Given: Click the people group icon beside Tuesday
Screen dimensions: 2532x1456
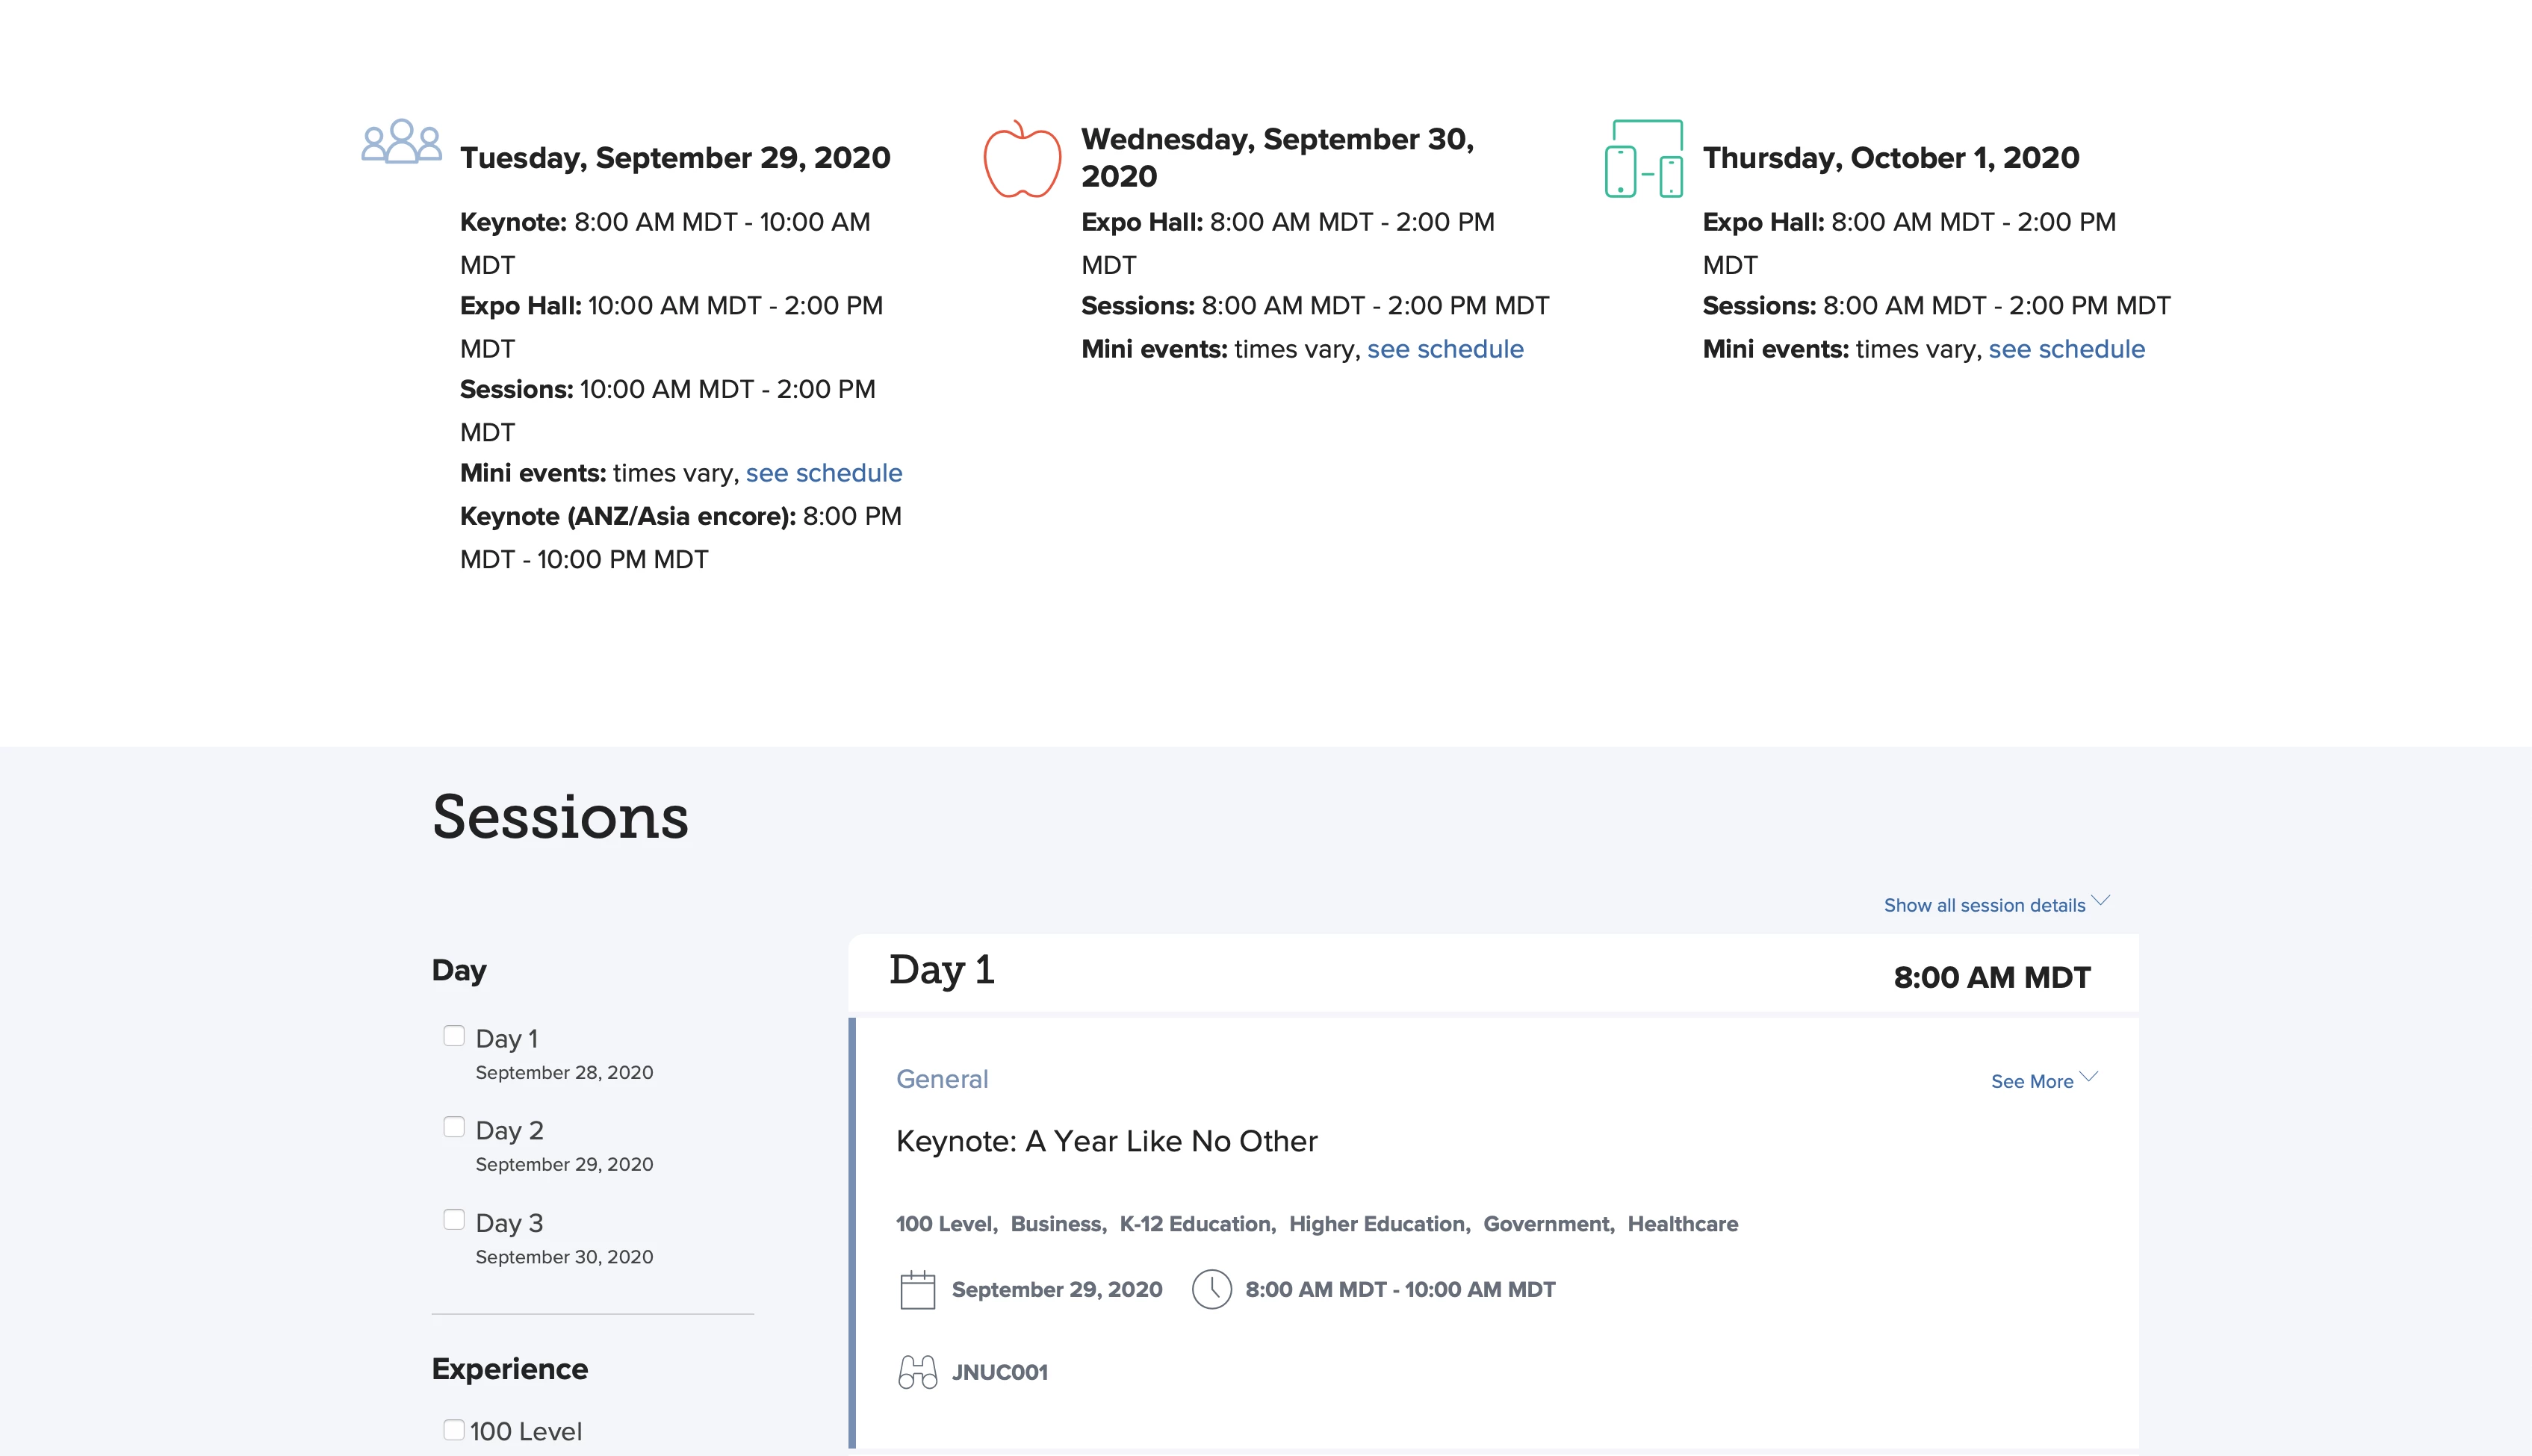Looking at the screenshot, I should [401, 142].
